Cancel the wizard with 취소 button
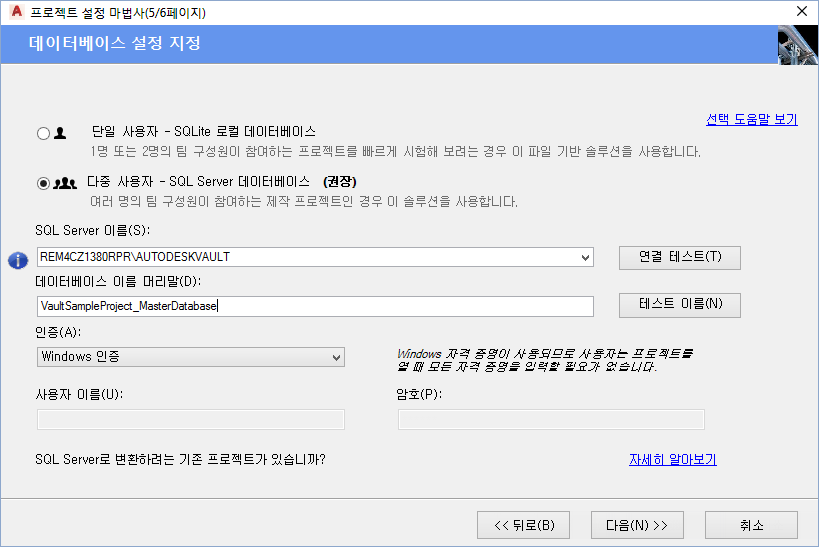The image size is (819, 547). (x=751, y=525)
